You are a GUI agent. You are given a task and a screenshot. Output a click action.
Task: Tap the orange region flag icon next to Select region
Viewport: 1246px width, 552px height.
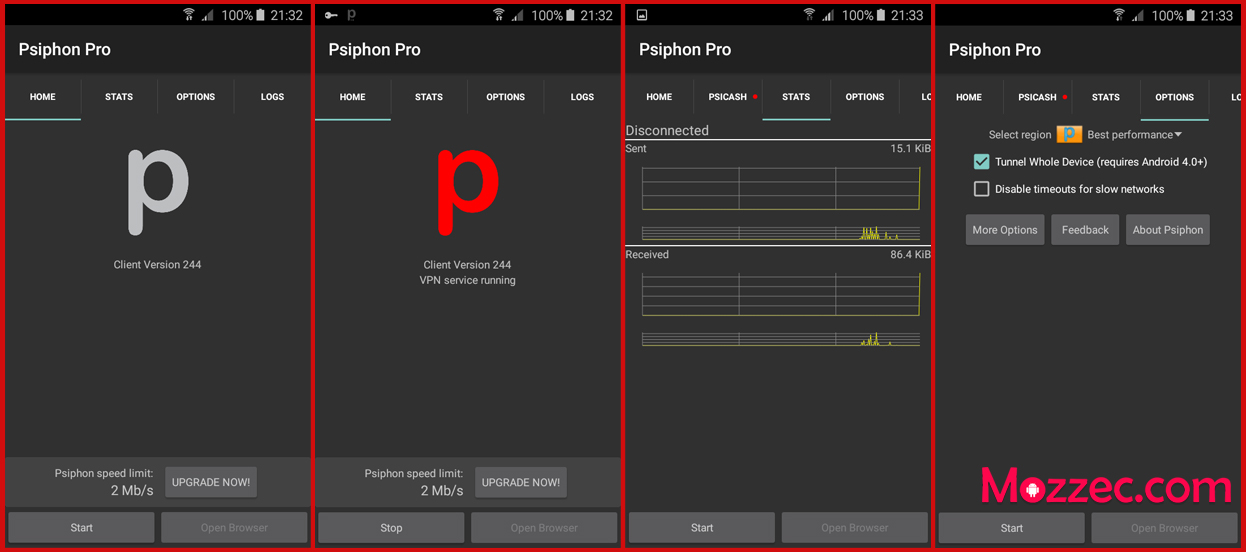[1069, 134]
